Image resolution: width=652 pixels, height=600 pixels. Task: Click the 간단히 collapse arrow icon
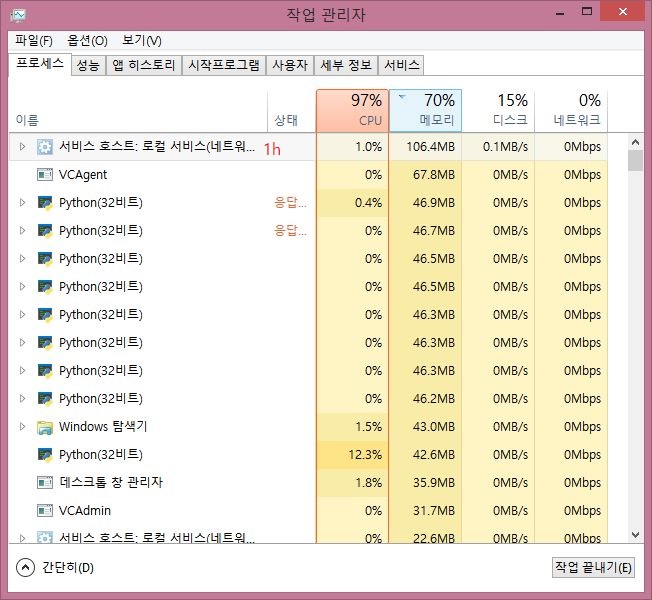click(x=25, y=568)
